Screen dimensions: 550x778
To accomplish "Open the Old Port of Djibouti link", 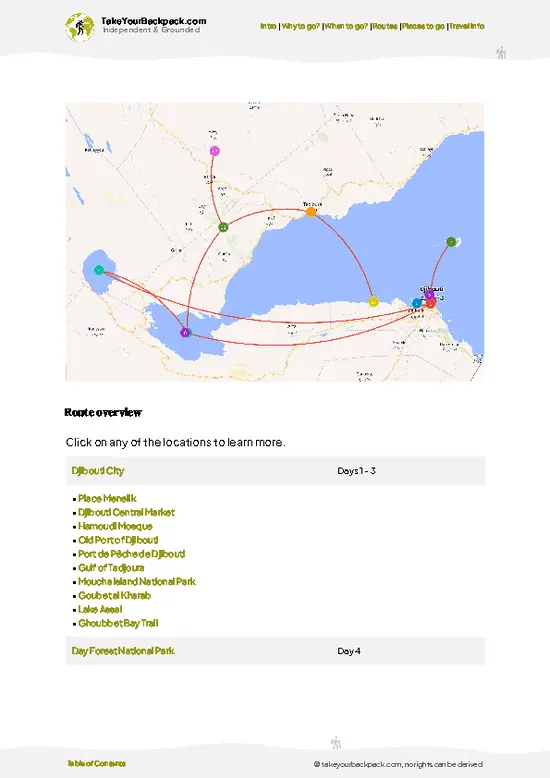I will [x=118, y=540].
